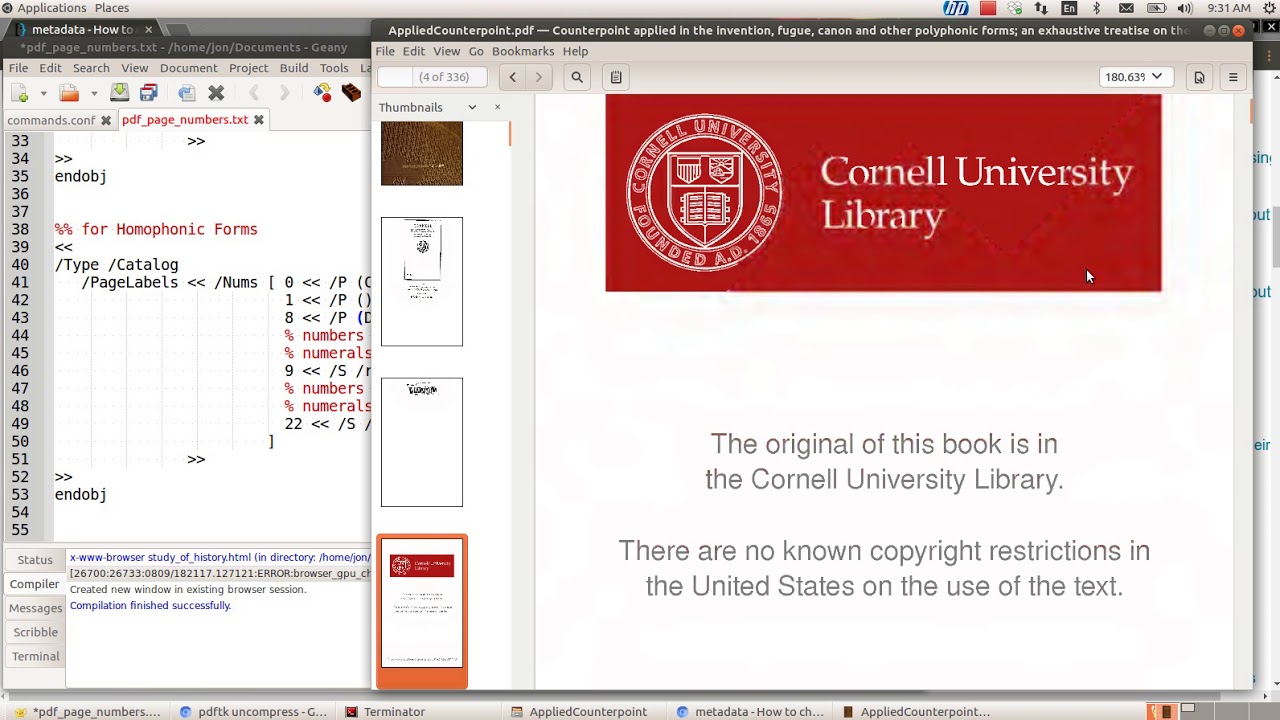Click the Dropbox tray icon
This screenshot has height=720, width=1280.
tap(1015, 8)
